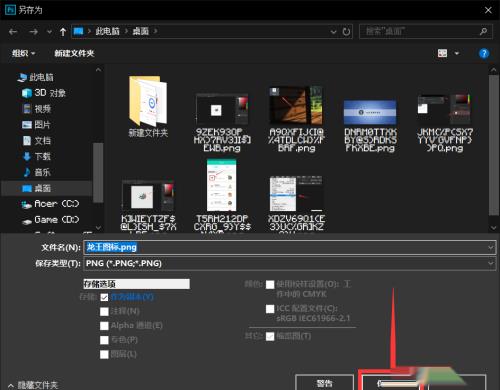Toggle the 使用校样设置(O) checkbox

[270, 284]
